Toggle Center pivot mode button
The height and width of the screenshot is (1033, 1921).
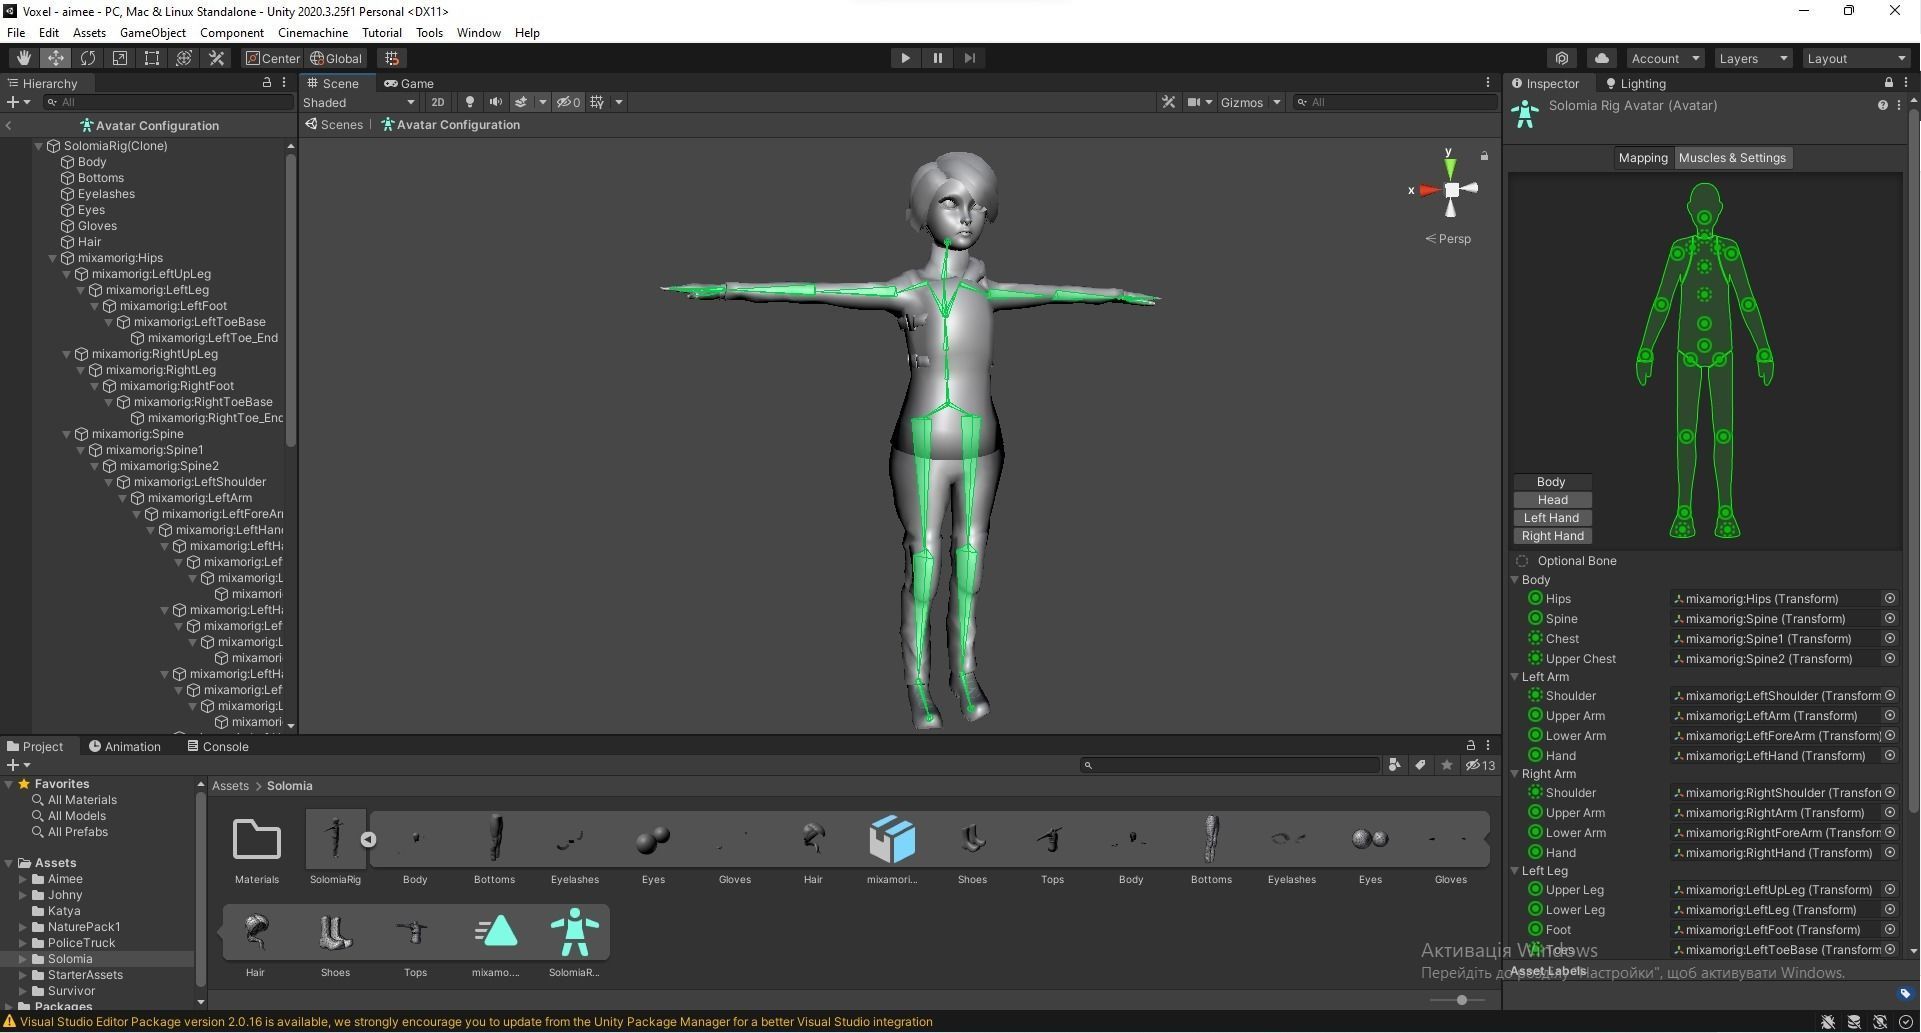272,58
